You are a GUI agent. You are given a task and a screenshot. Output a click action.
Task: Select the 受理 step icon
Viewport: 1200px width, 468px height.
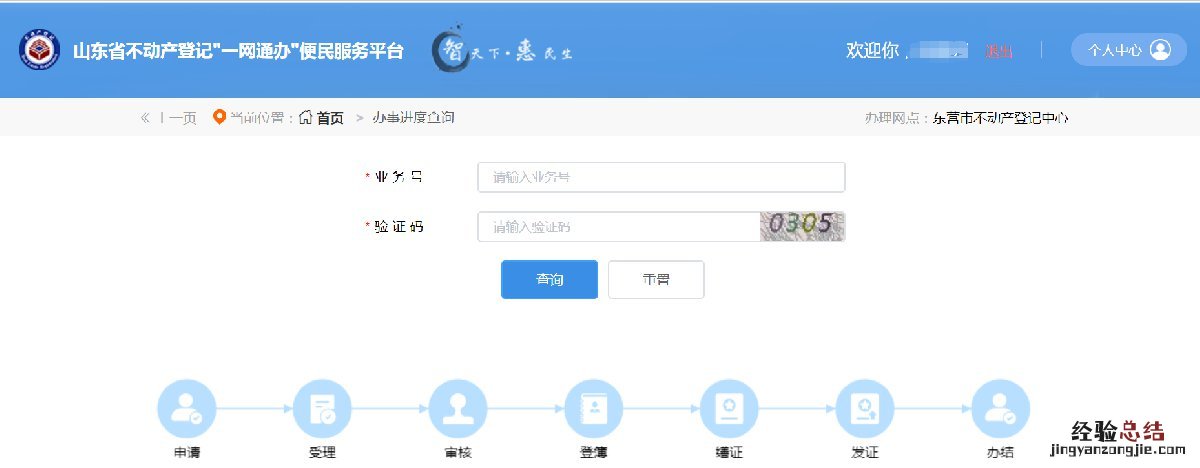[322, 409]
